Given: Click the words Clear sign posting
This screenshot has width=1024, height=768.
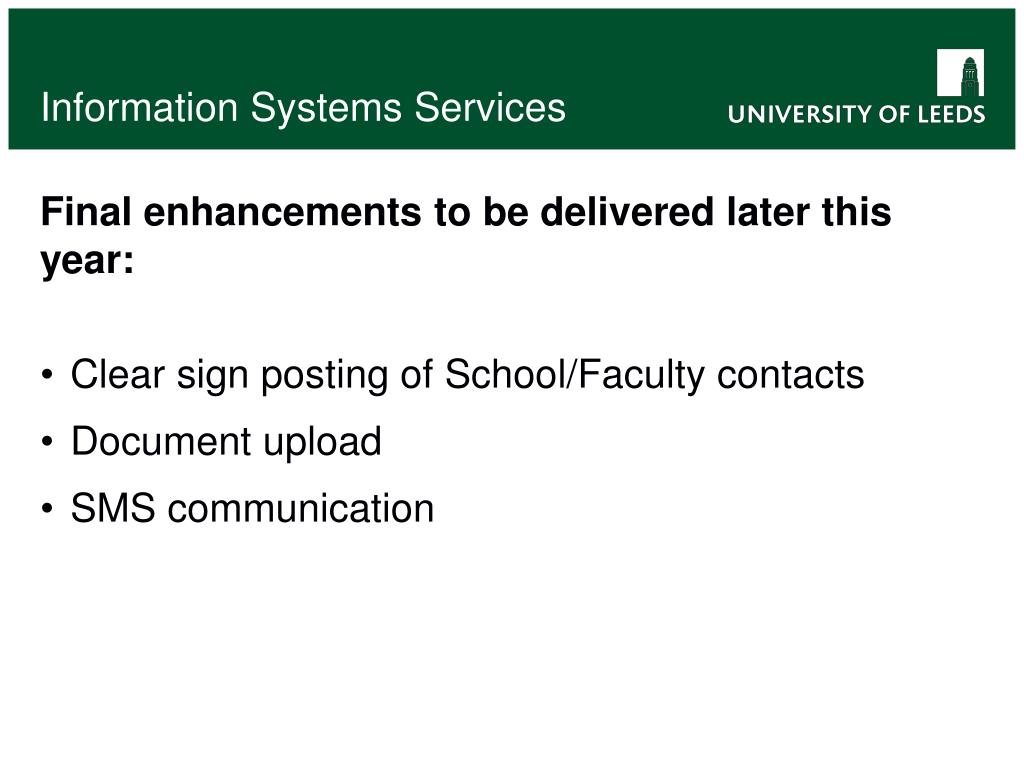Looking at the screenshot, I should click(229, 376).
